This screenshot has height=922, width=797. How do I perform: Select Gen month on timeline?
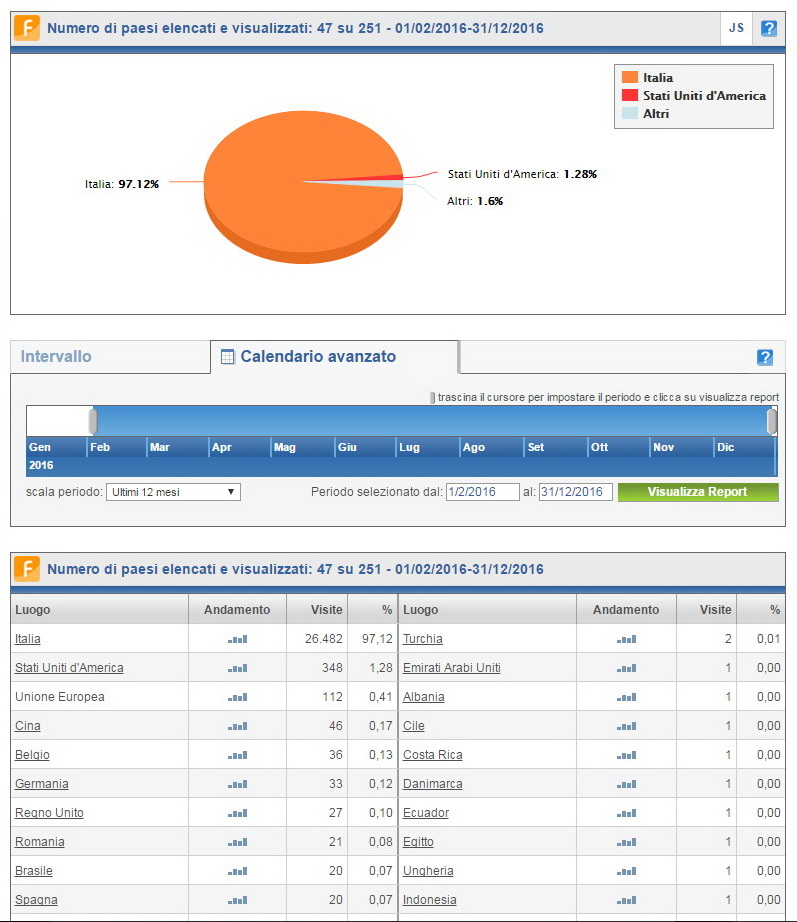pyautogui.click(x=40, y=447)
